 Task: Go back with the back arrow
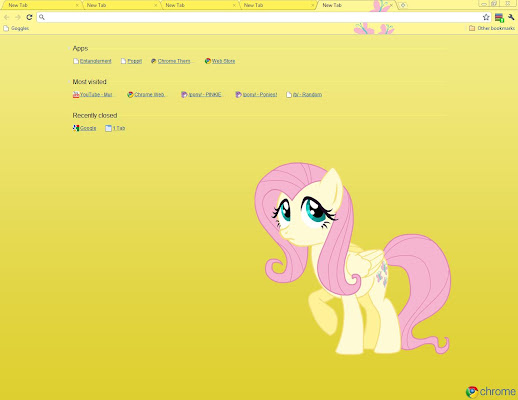[7, 17]
